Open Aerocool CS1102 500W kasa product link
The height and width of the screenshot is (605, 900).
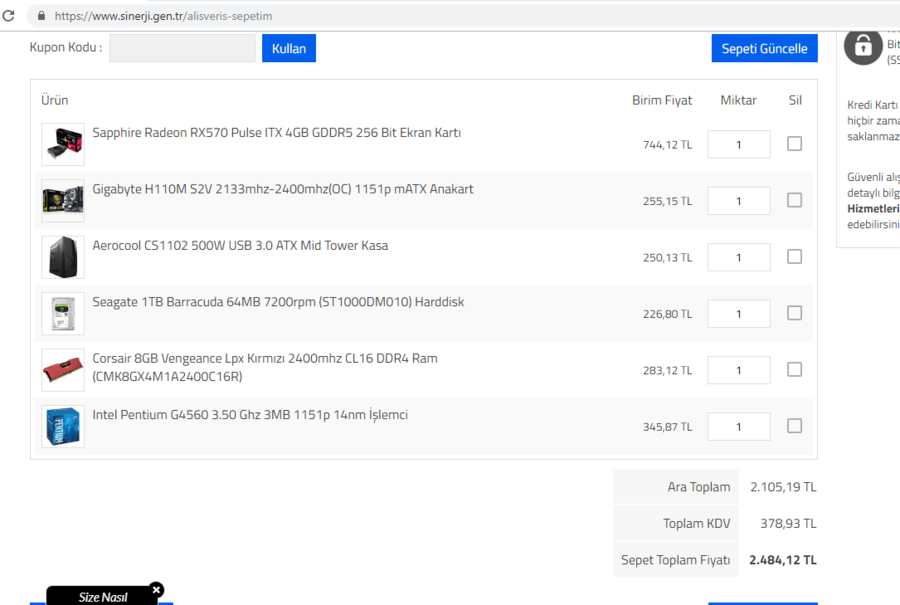(x=240, y=246)
